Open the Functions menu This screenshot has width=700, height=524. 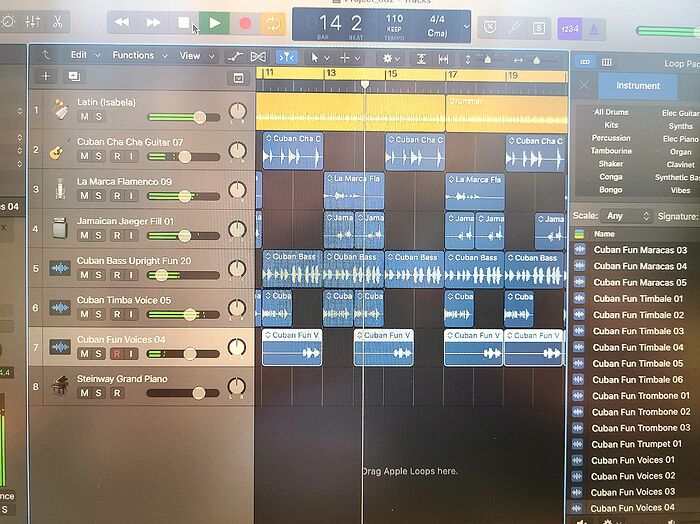[x=140, y=55]
